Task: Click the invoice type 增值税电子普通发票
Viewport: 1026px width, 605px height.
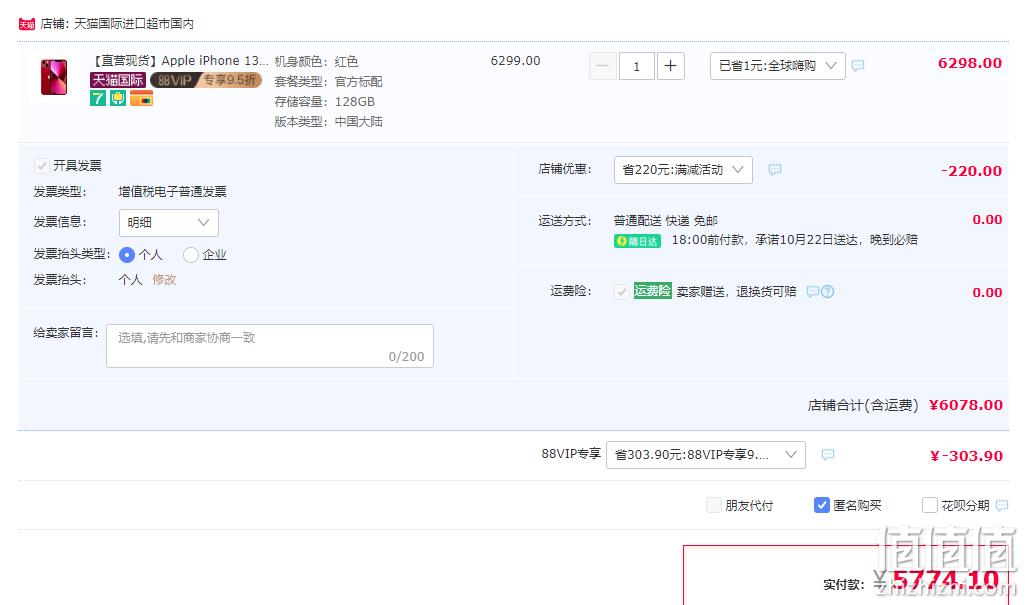Action: (x=173, y=192)
